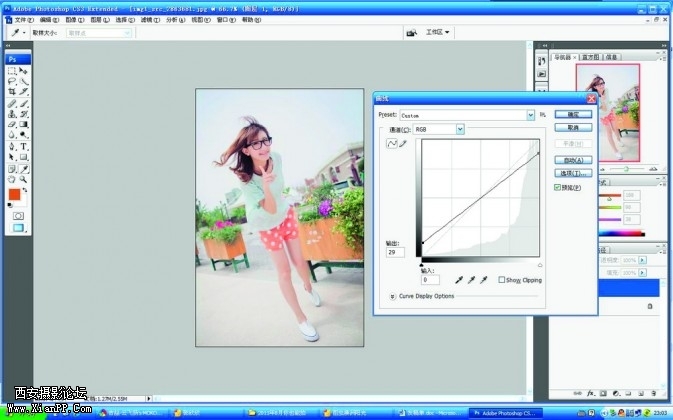Close the Curves dialog

pos(591,99)
